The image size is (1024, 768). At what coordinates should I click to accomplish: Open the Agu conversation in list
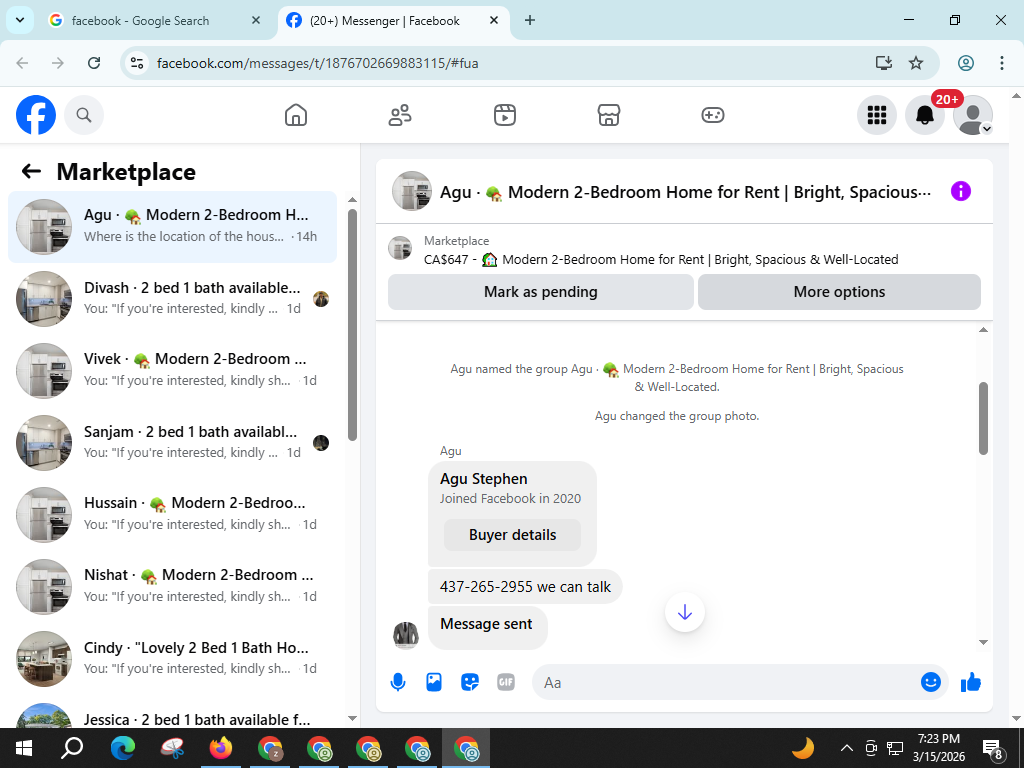tap(172, 227)
